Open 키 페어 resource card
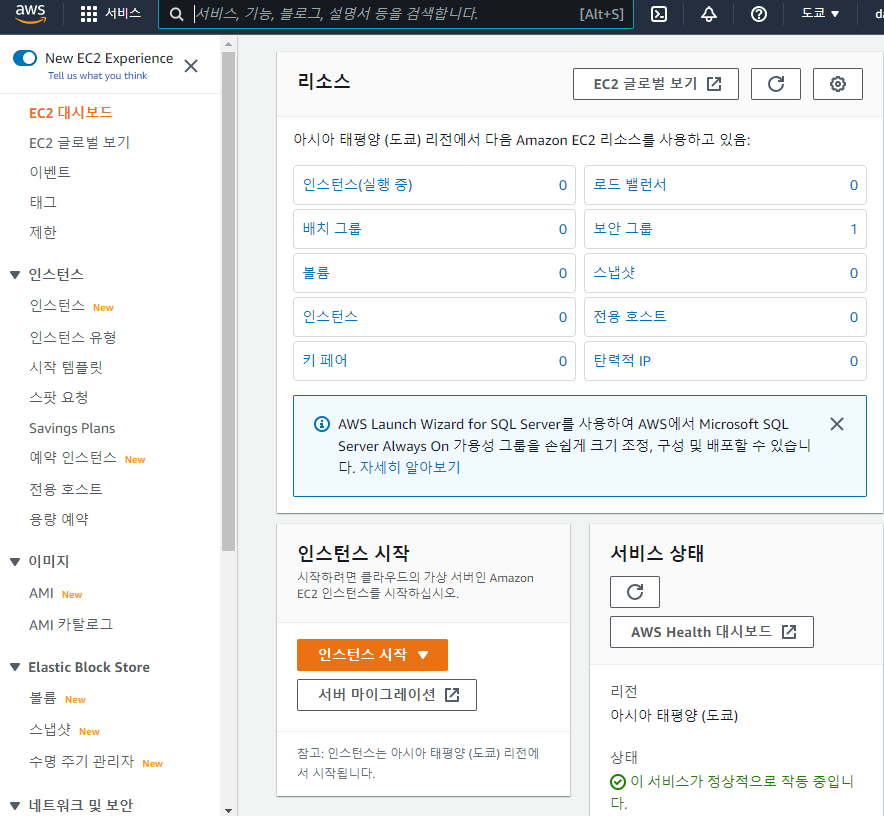Screen dimensions: 884x816 [434, 361]
